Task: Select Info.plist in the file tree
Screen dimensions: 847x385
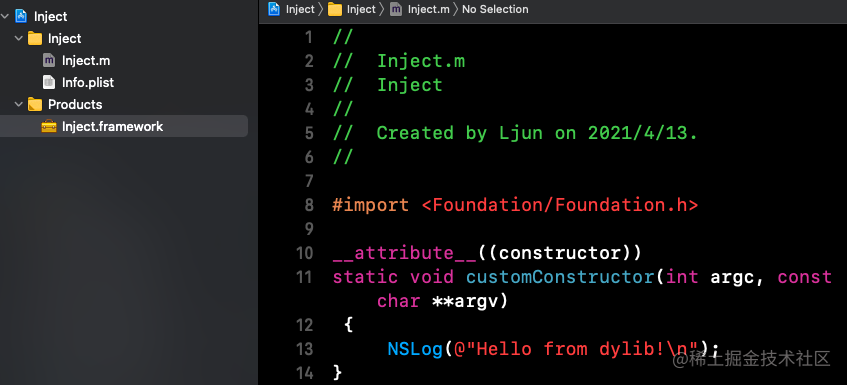Action: [x=88, y=83]
